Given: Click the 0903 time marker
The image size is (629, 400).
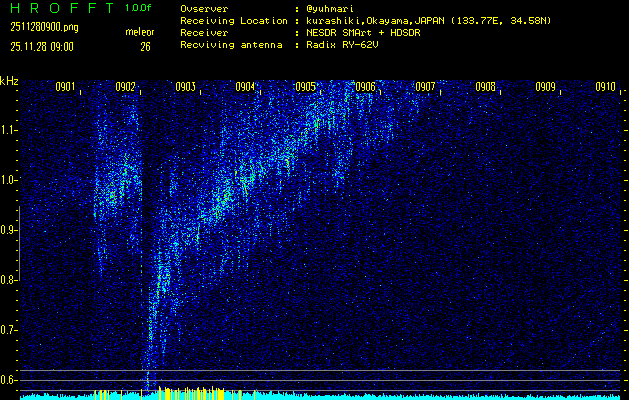Looking at the screenshot, I should coord(185,87).
